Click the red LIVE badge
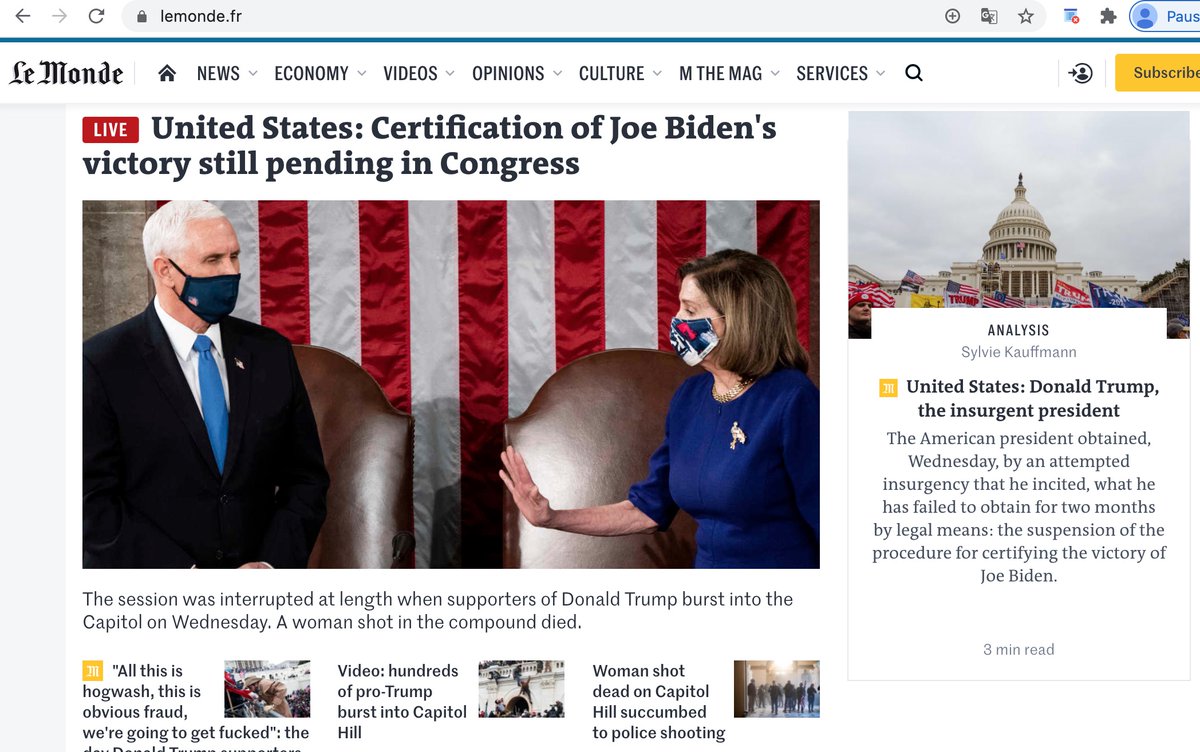Screen dimensions: 1200x752 point(110,129)
